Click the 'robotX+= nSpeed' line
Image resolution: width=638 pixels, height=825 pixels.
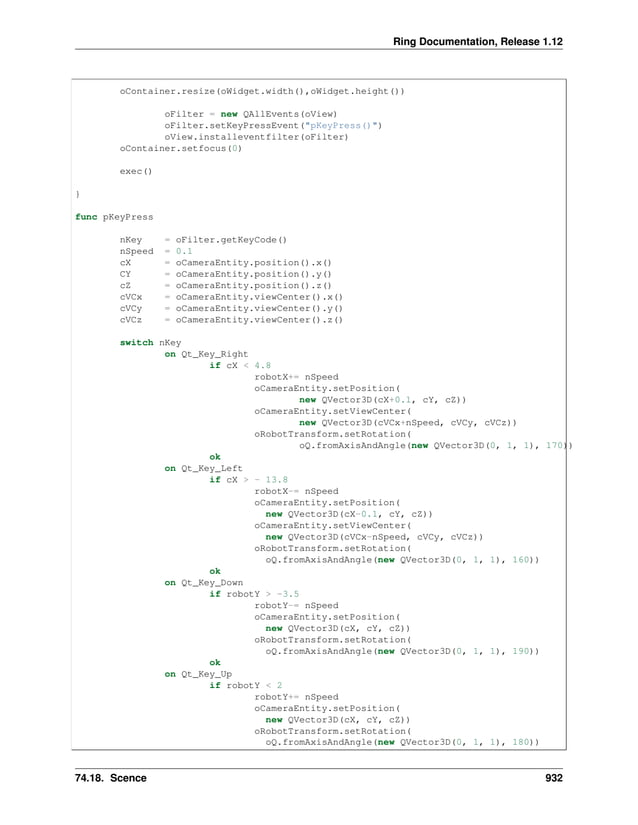(x=296, y=377)
